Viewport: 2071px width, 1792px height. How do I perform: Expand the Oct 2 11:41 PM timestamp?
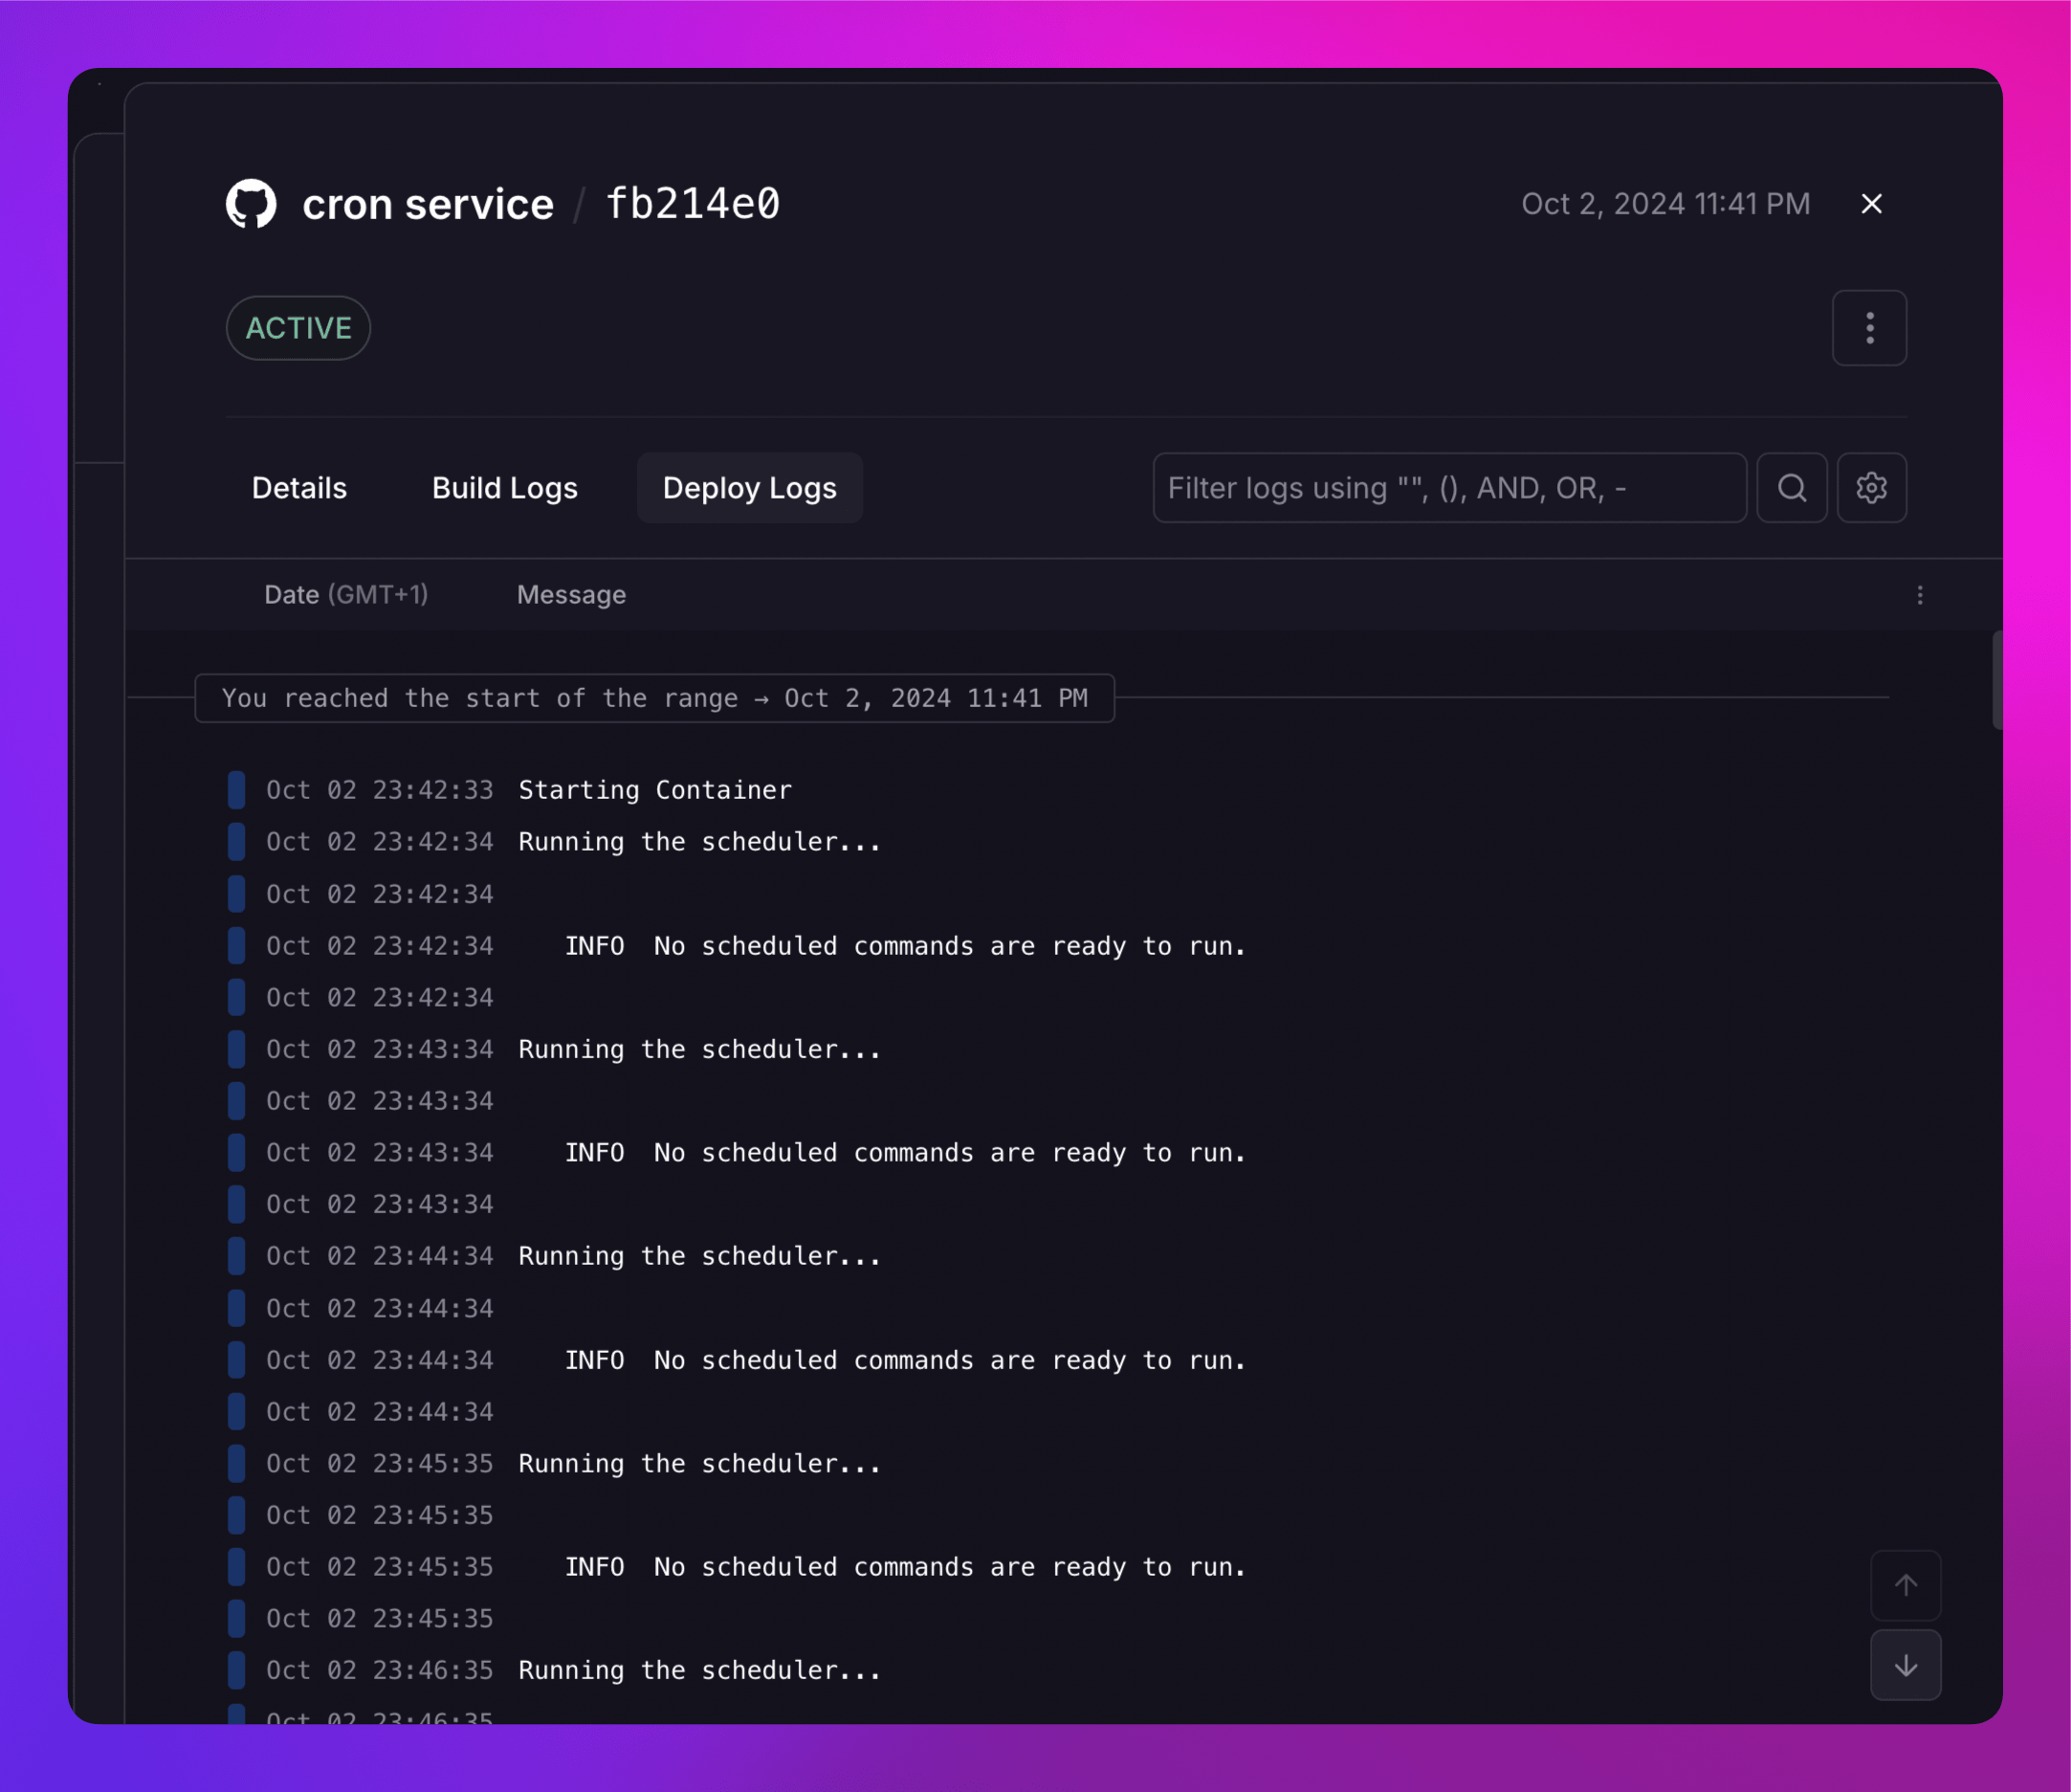click(x=1665, y=203)
